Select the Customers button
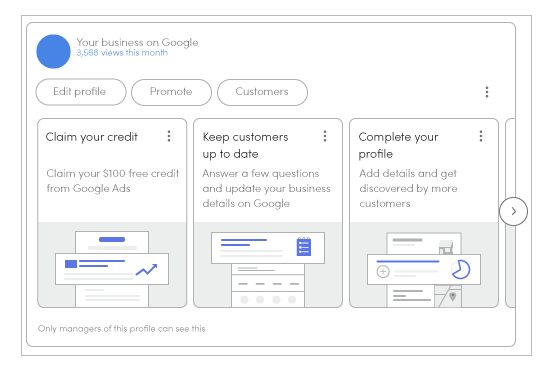Image resolution: width=553 pixels, height=371 pixels. pos(262,92)
